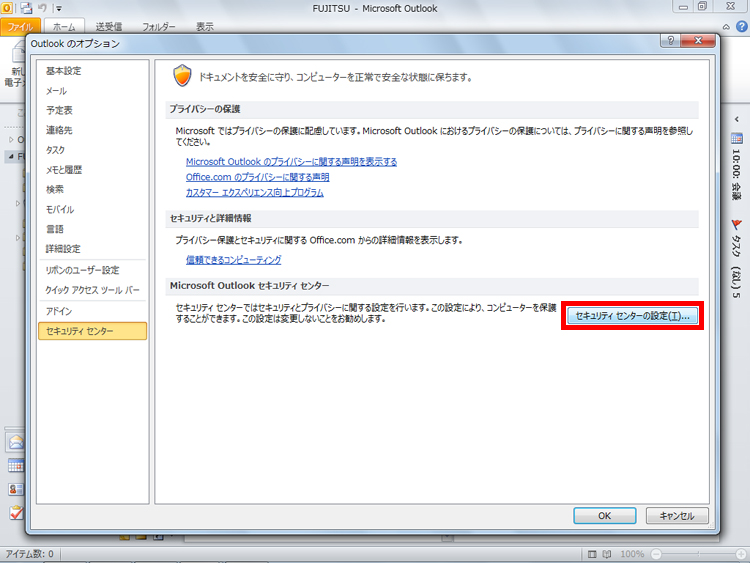This screenshot has height=563, width=750.
Task: Minimize the main Outlook window
Action: tap(684, 7)
